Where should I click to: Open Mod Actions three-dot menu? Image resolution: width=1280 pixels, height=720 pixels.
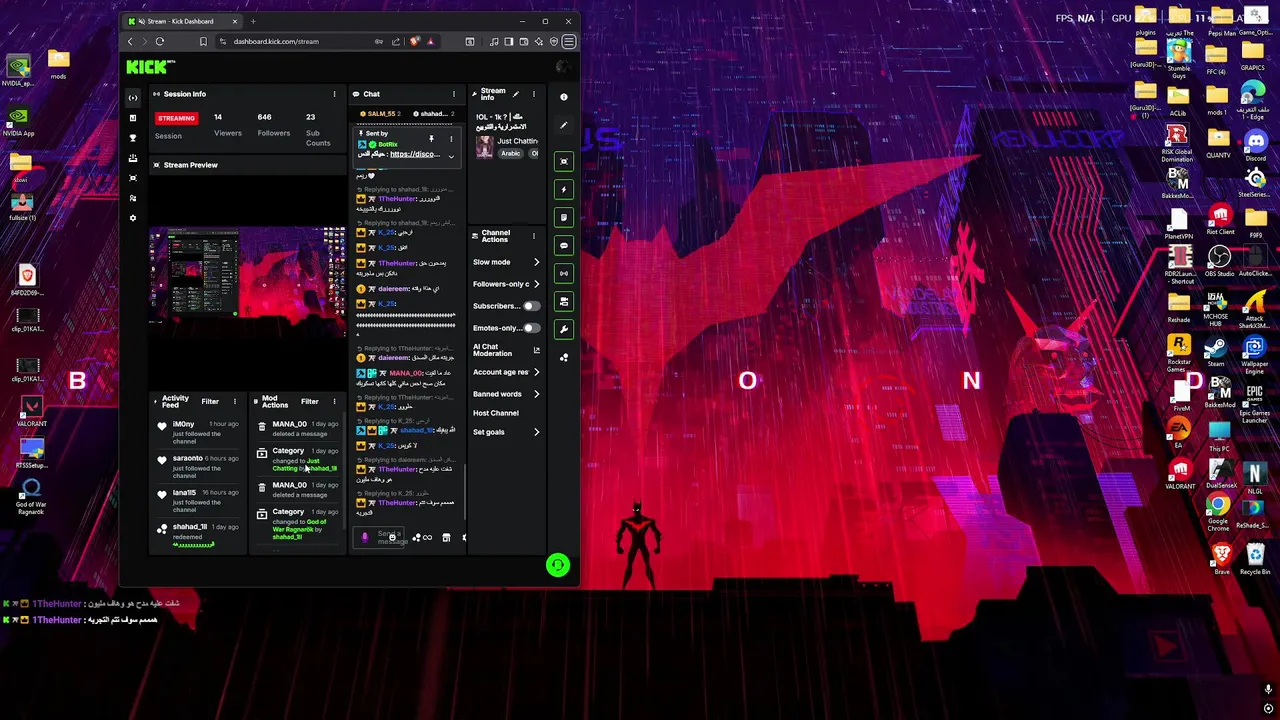(335, 402)
